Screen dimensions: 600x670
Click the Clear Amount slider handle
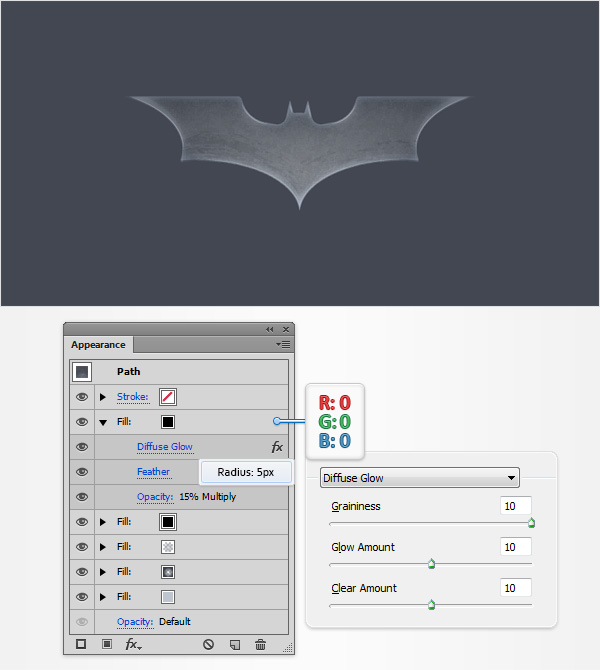pyautogui.click(x=432, y=605)
